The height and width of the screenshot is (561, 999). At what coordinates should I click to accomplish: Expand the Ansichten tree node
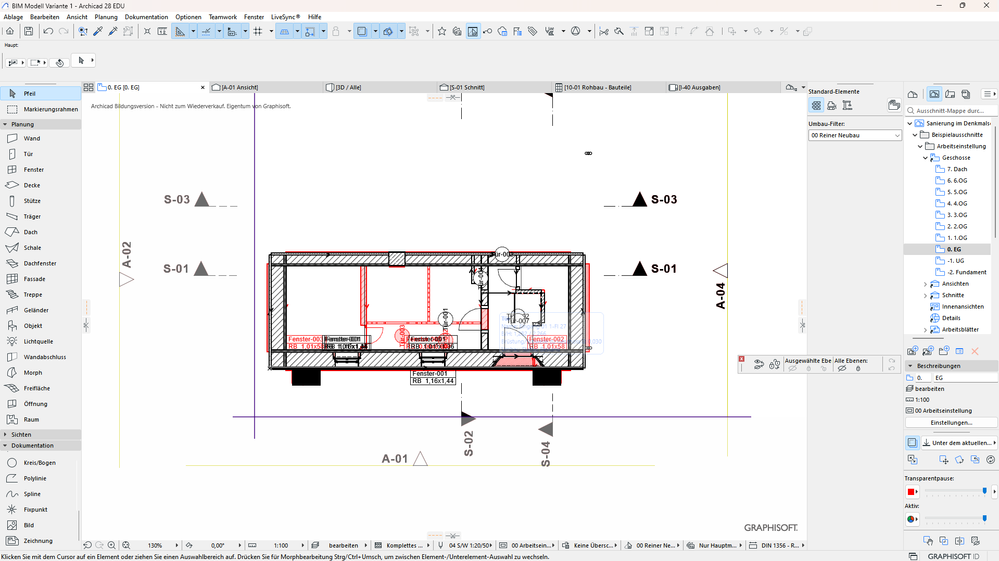pyautogui.click(x=925, y=284)
